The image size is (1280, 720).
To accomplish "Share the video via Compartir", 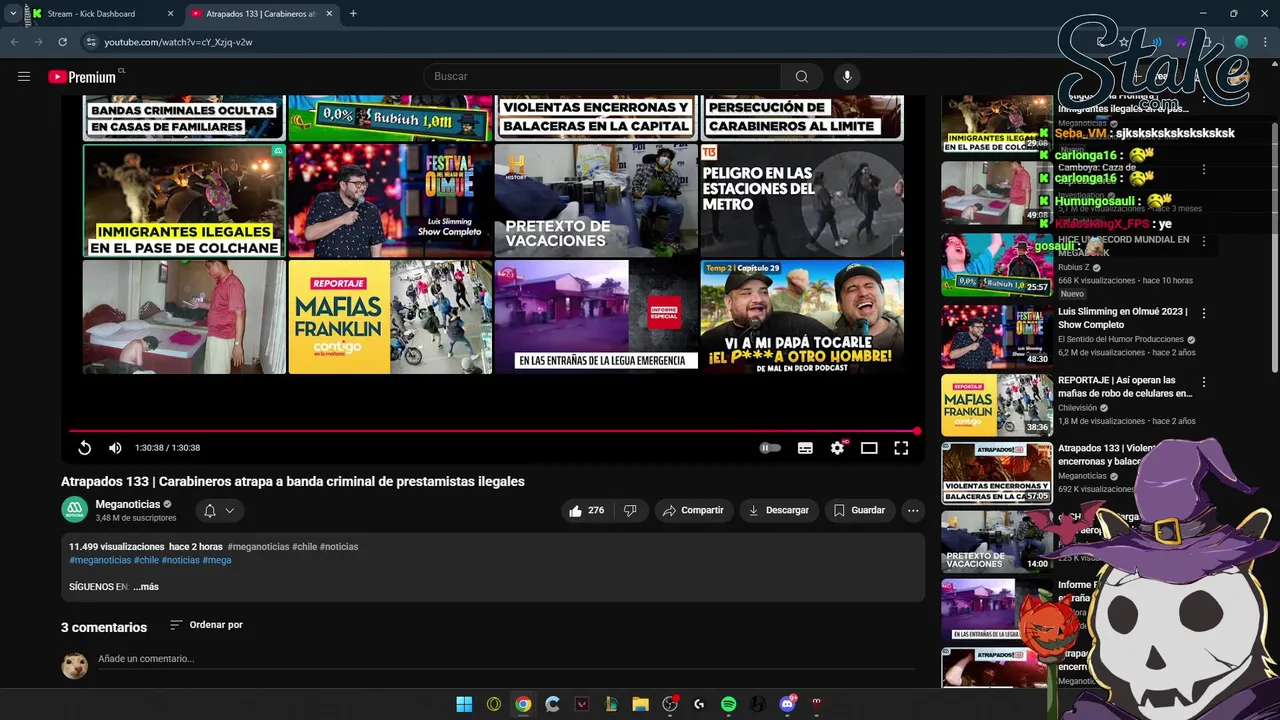I will pos(693,510).
